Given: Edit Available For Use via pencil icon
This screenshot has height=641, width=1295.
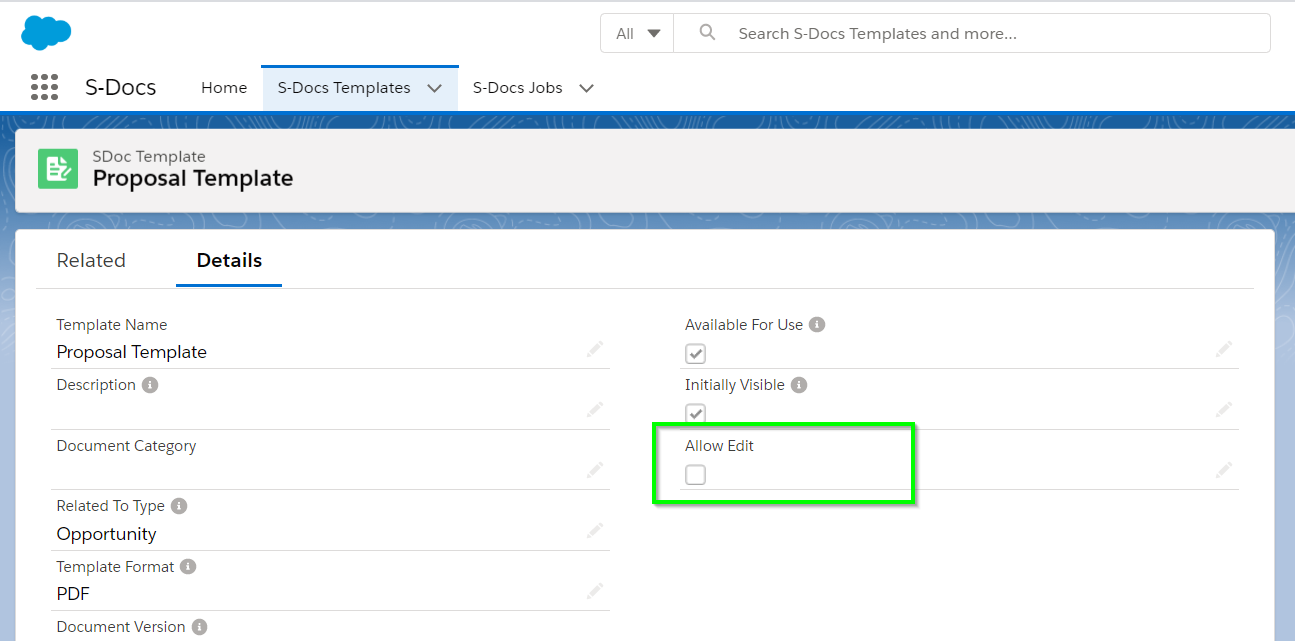Looking at the screenshot, I should (x=1224, y=349).
